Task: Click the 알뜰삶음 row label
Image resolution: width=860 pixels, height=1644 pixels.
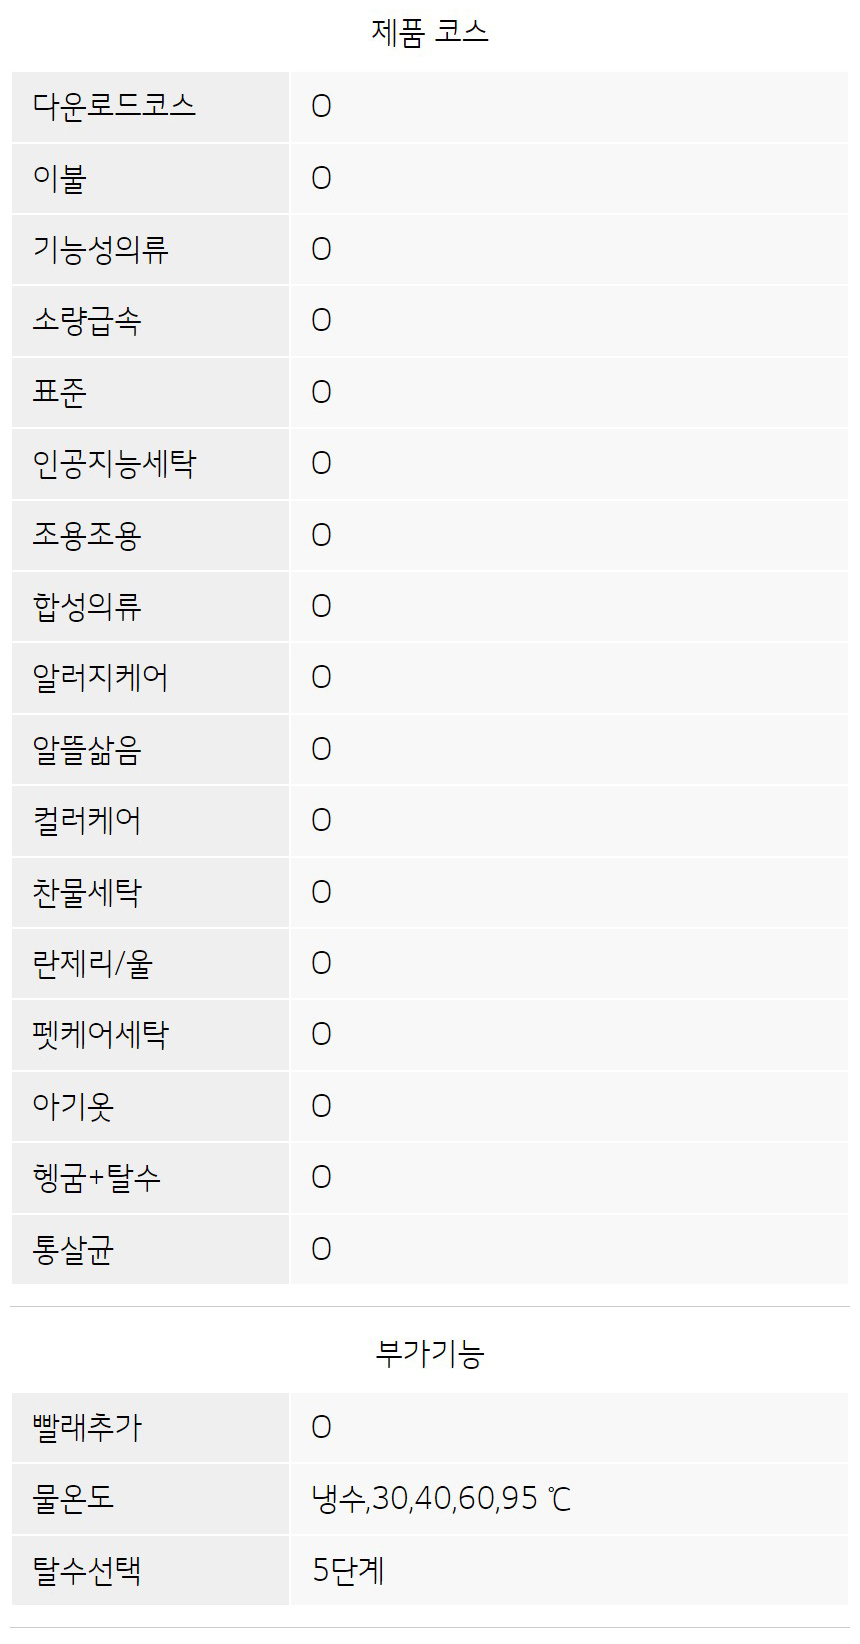Action: [x=87, y=749]
